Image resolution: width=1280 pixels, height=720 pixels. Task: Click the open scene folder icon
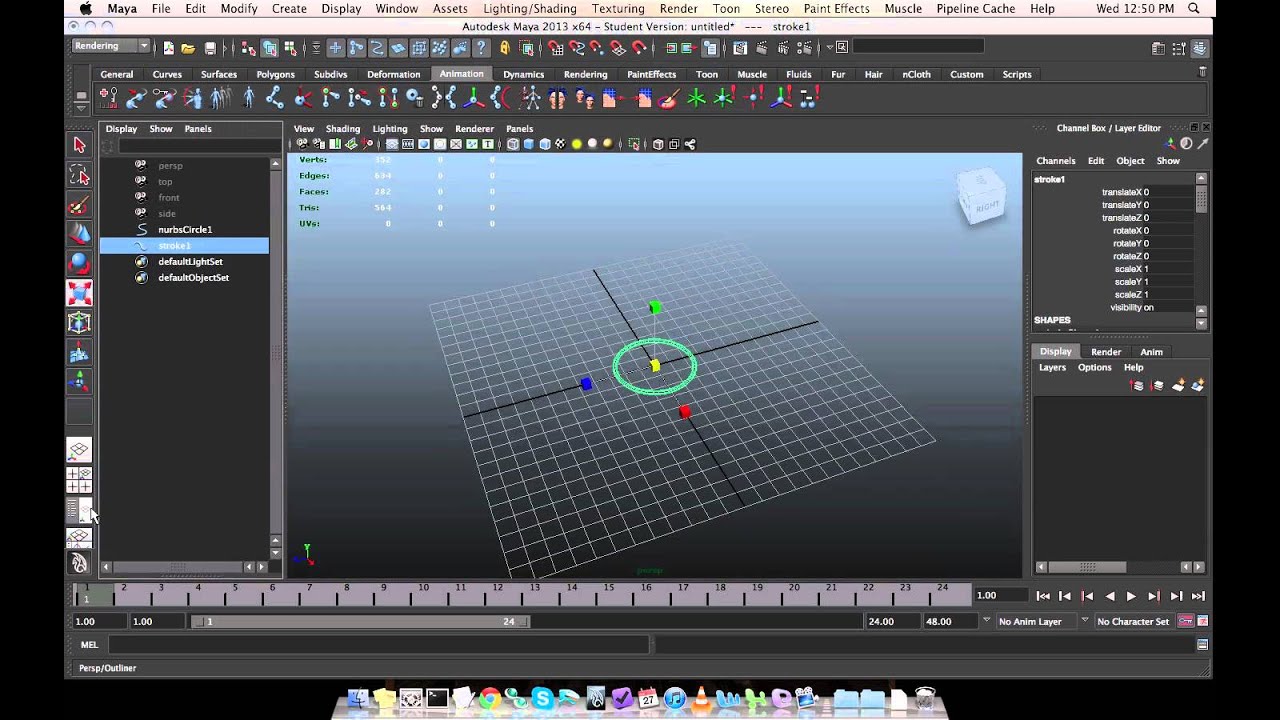pyautogui.click(x=188, y=47)
